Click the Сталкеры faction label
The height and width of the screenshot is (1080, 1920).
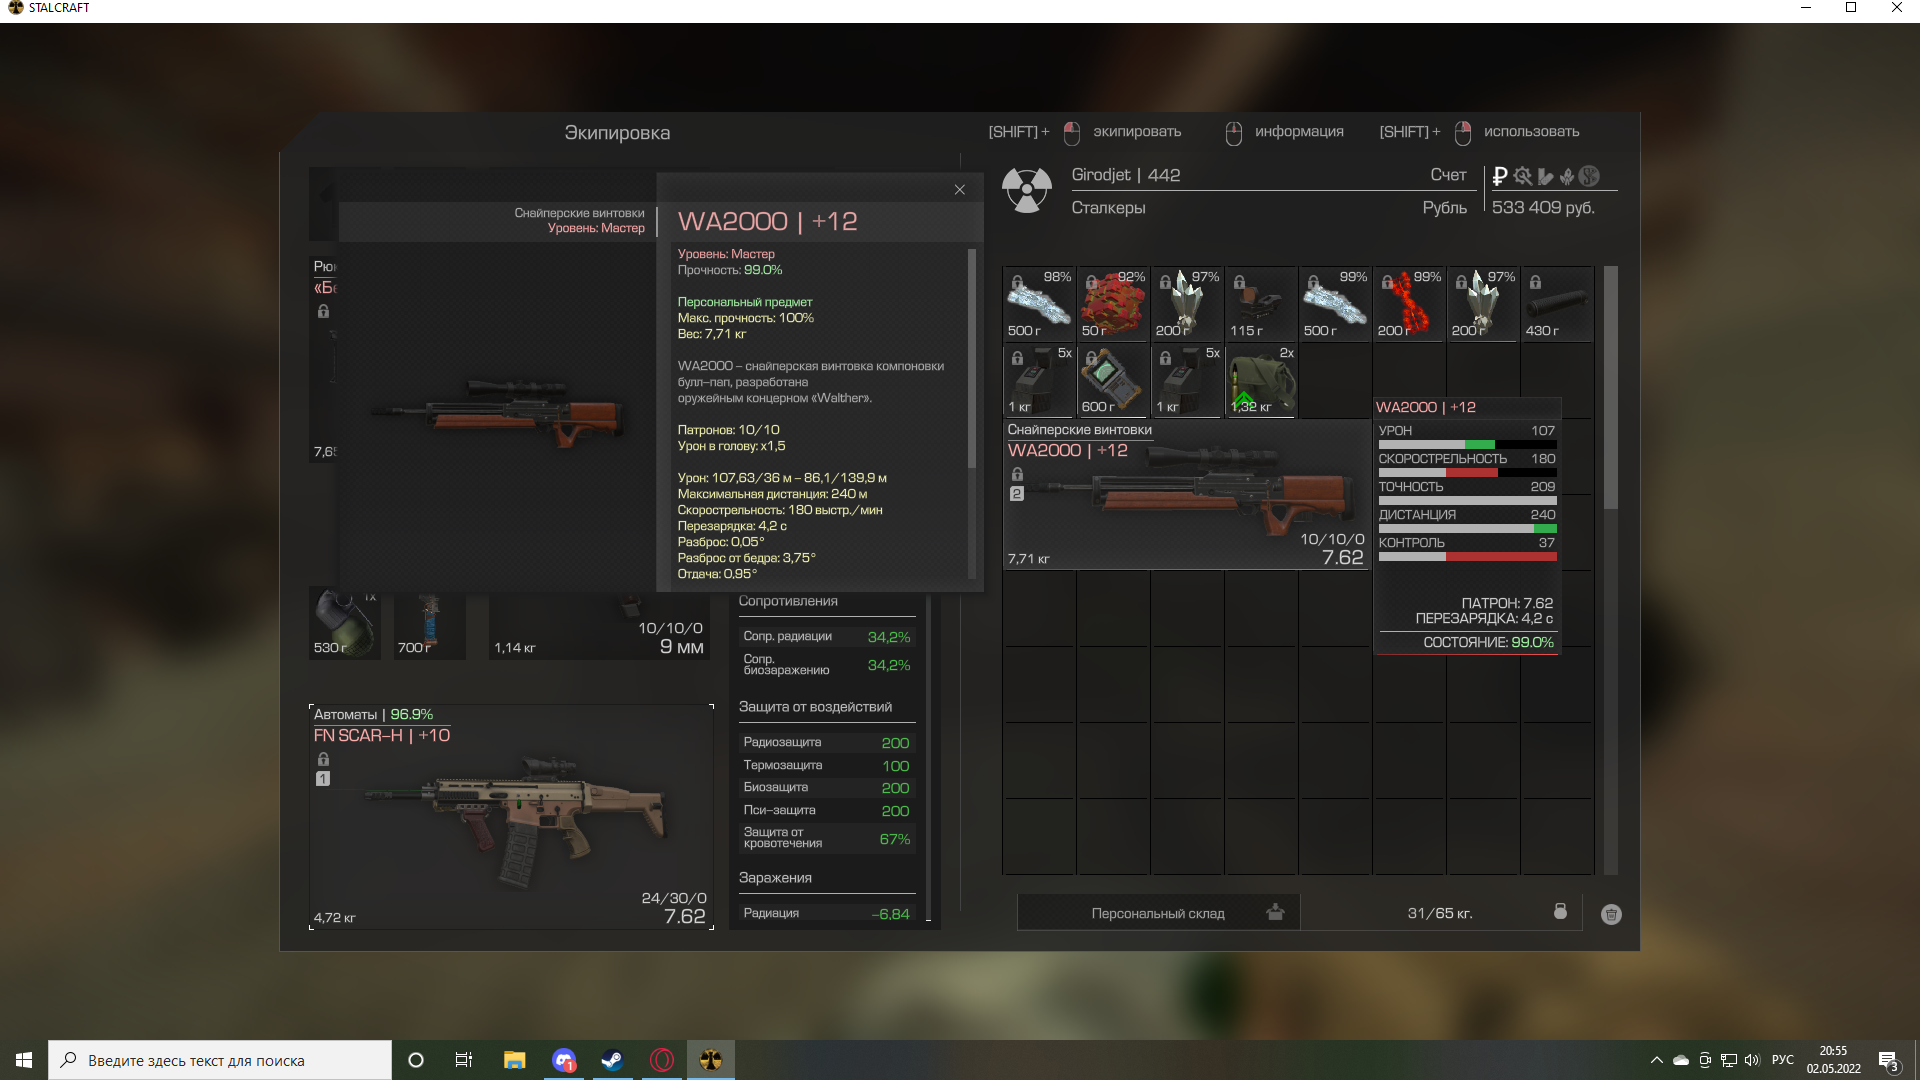1108,208
